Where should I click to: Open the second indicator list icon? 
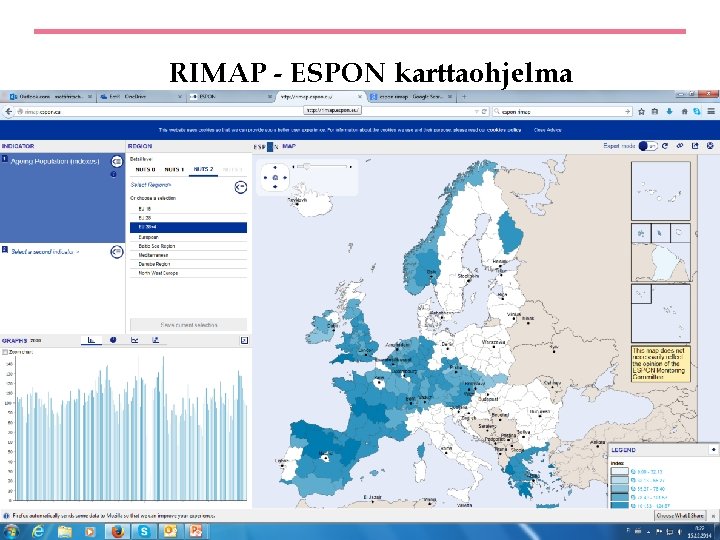click(x=117, y=252)
